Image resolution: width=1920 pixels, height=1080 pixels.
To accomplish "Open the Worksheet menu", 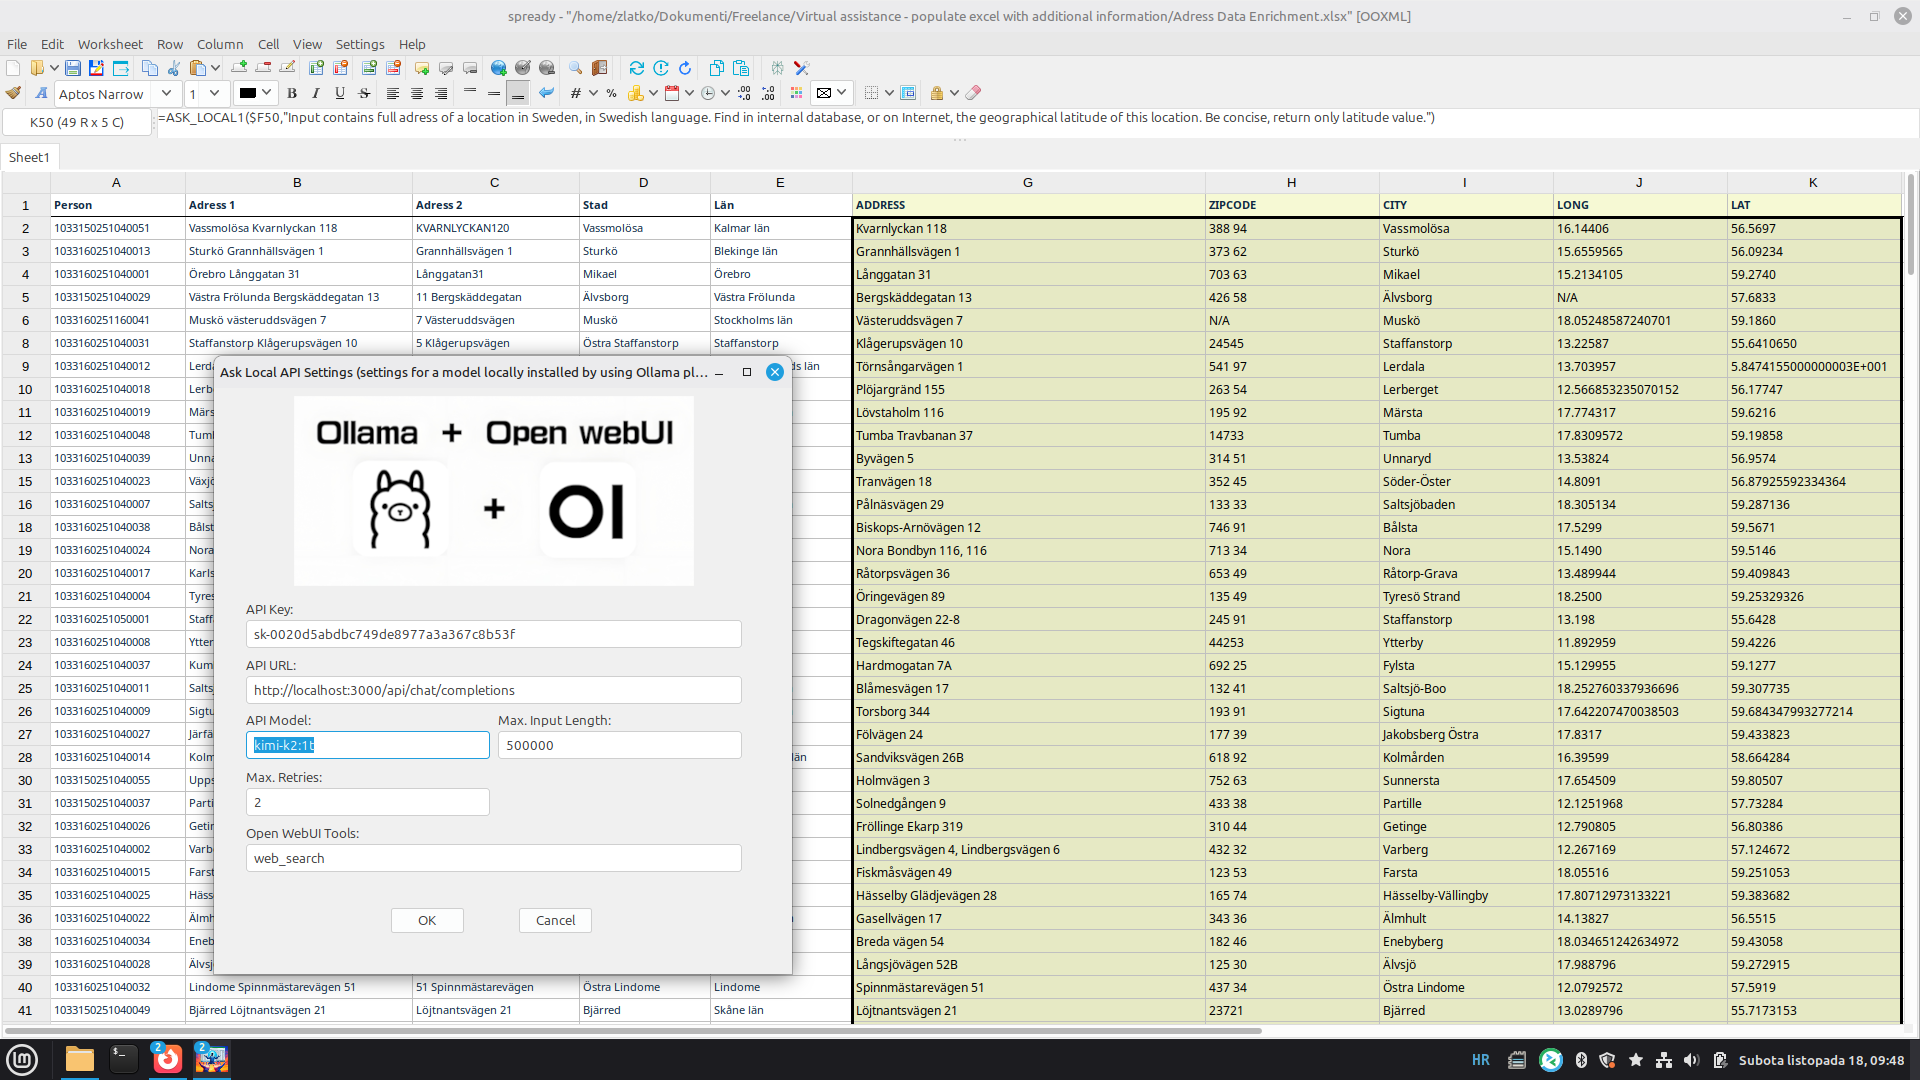I will pos(110,44).
